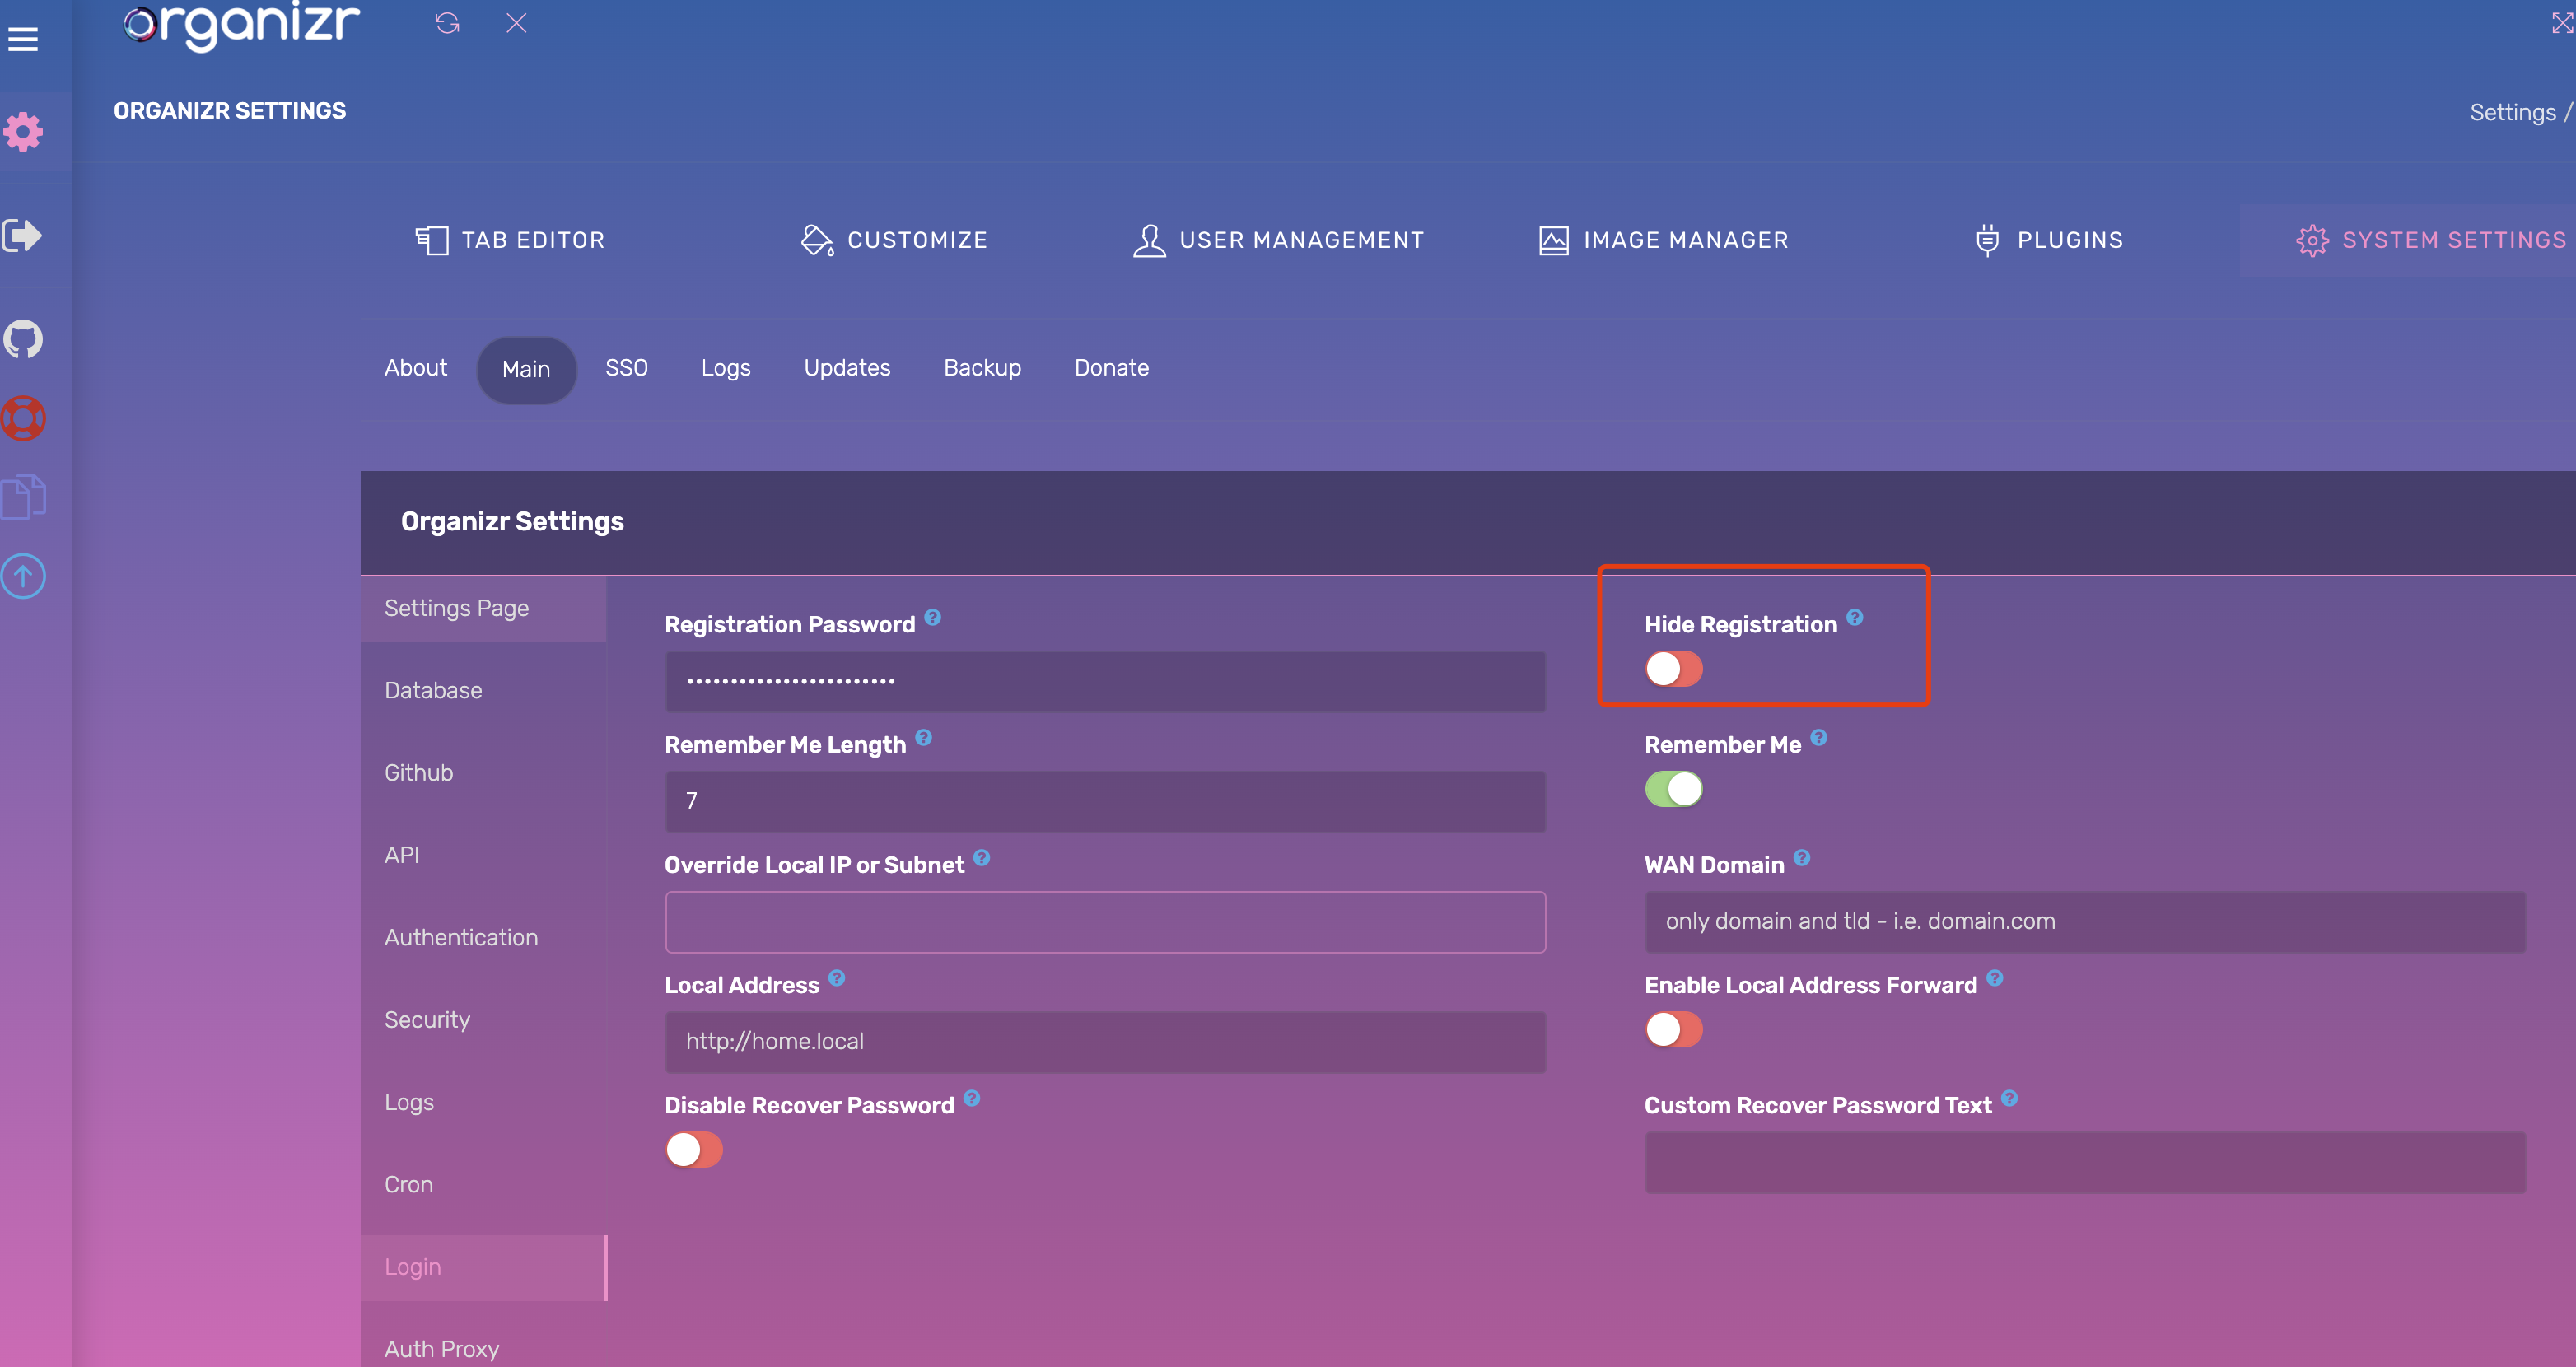This screenshot has width=2576, height=1367.
Task: Click the logout arrow sidebar icon
Action: click(x=23, y=235)
